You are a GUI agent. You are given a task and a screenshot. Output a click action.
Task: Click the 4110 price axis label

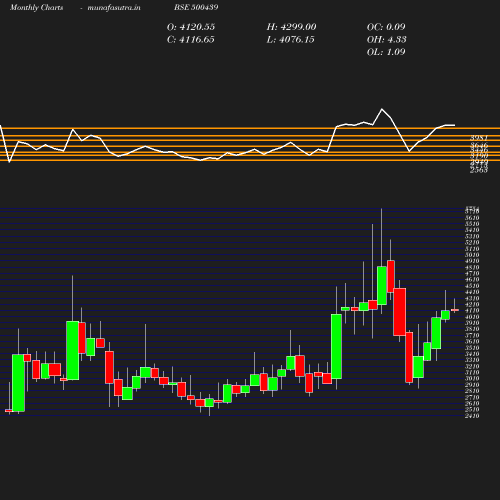472,311
